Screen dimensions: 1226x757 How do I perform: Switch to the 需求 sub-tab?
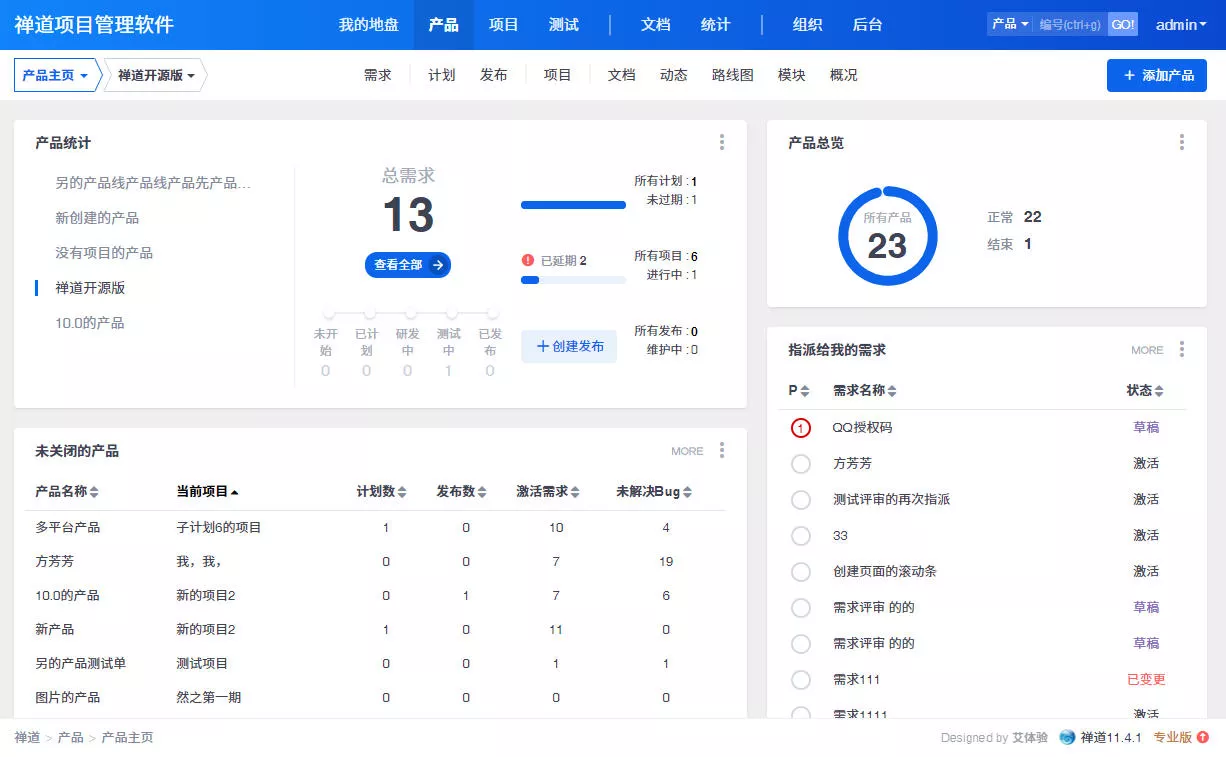point(378,75)
